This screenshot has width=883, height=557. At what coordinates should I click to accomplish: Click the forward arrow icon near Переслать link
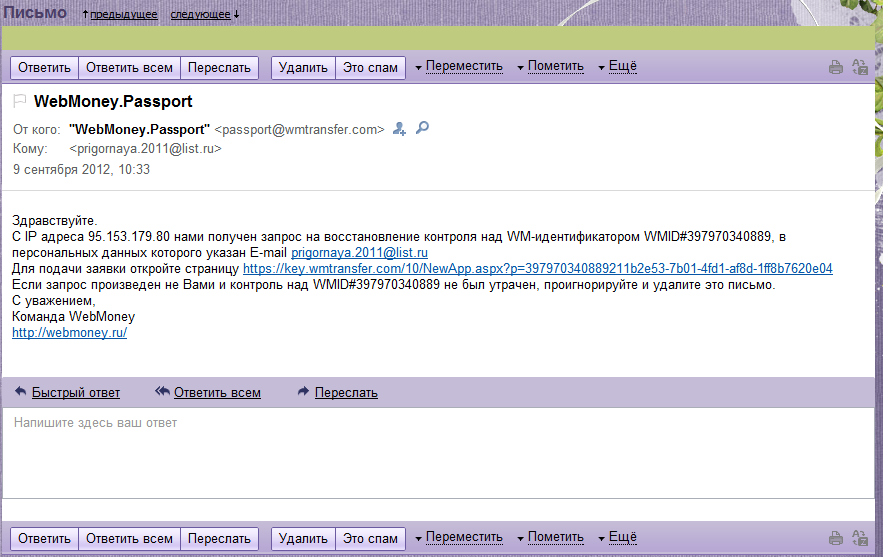tap(303, 391)
